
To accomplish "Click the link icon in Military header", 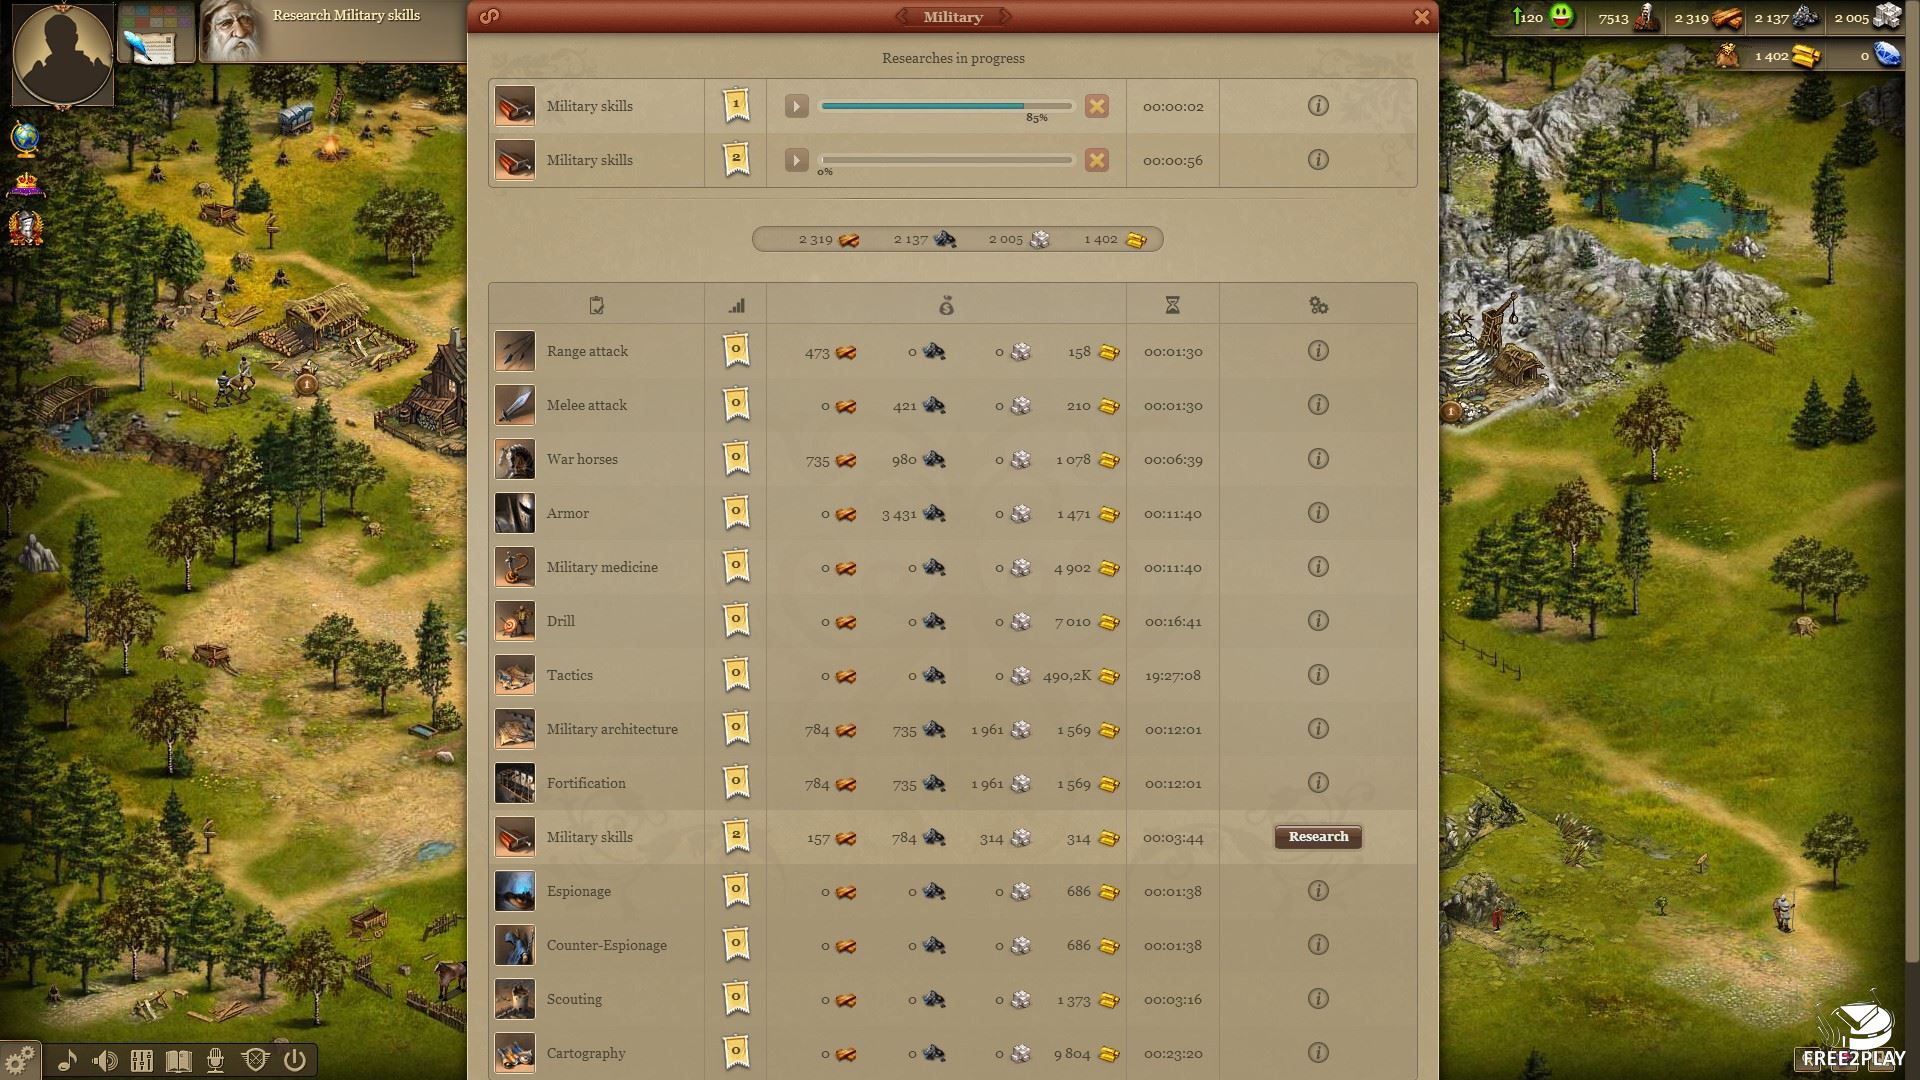I will point(489,16).
